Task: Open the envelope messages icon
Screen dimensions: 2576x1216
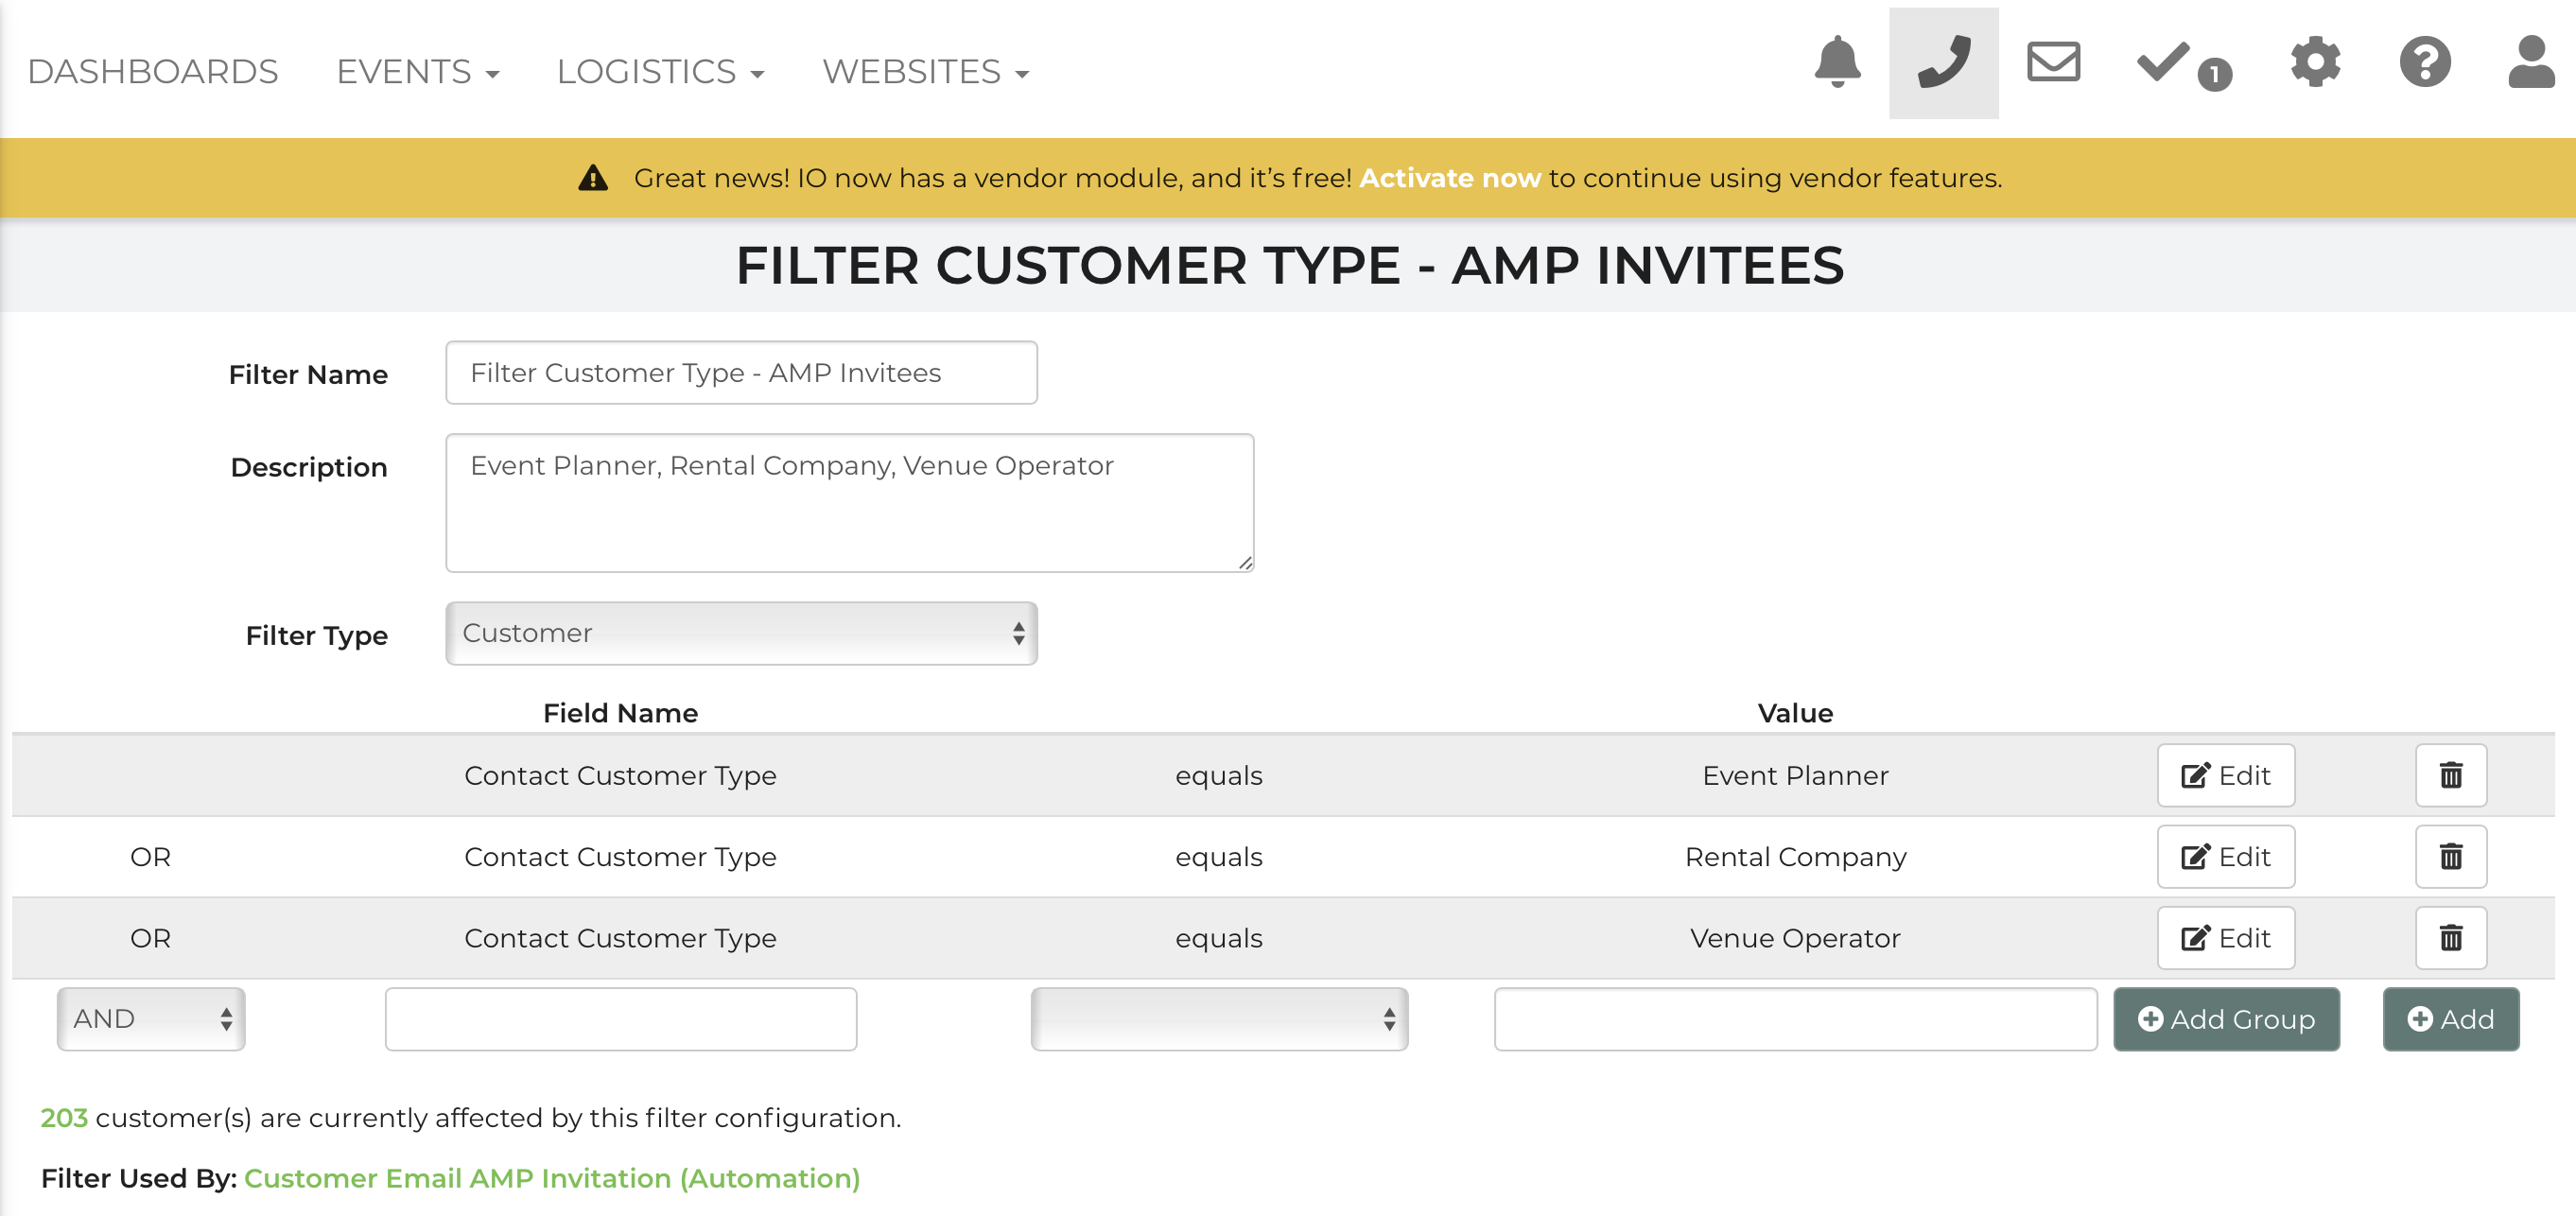Action: pos(2053,63)
